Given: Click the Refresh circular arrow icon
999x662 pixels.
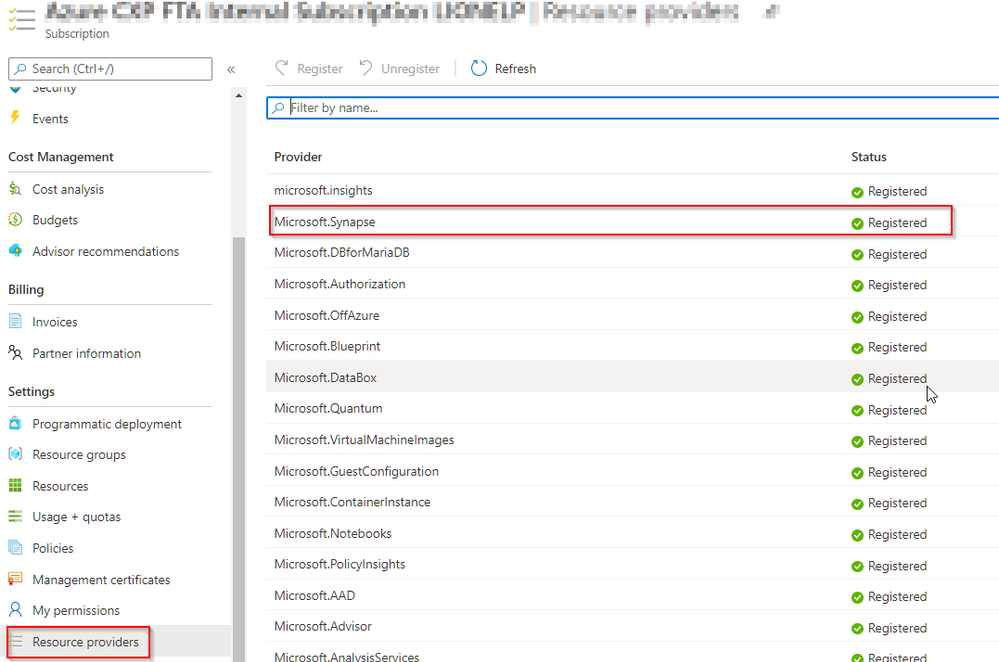Looking at the screenshot, I should pos(478,68).
